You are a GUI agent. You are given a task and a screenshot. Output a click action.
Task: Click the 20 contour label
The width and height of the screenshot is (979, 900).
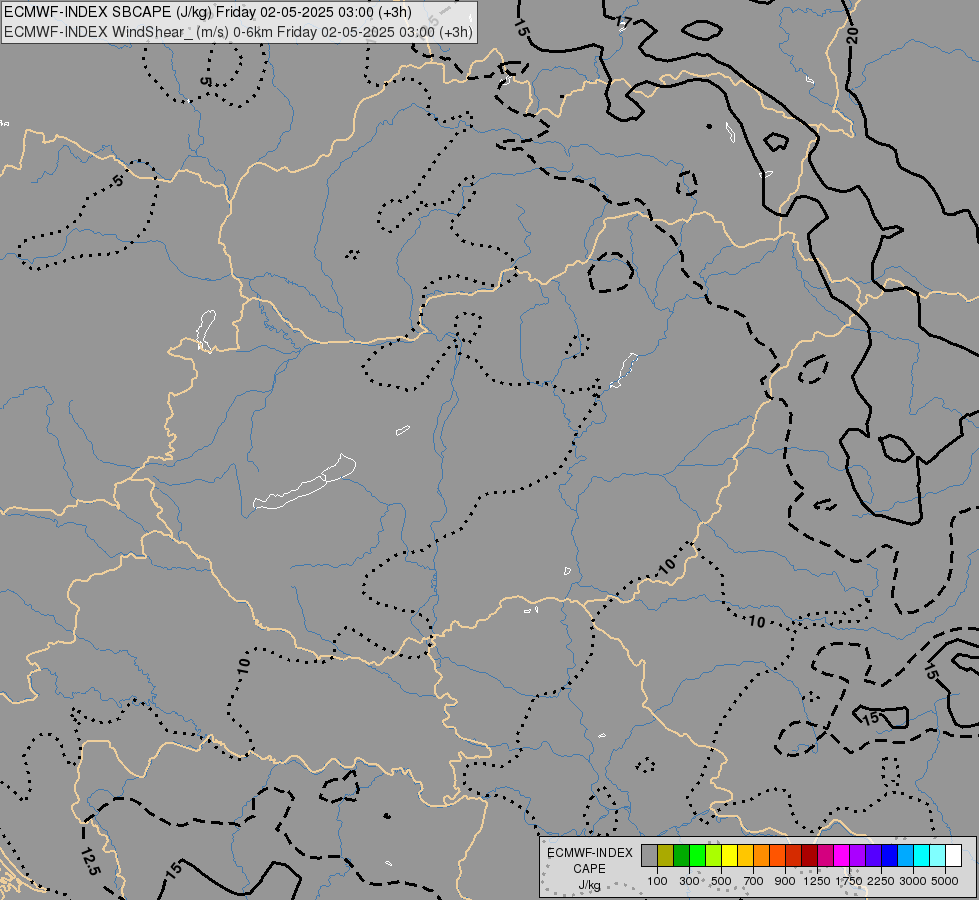tap(852, 36)
